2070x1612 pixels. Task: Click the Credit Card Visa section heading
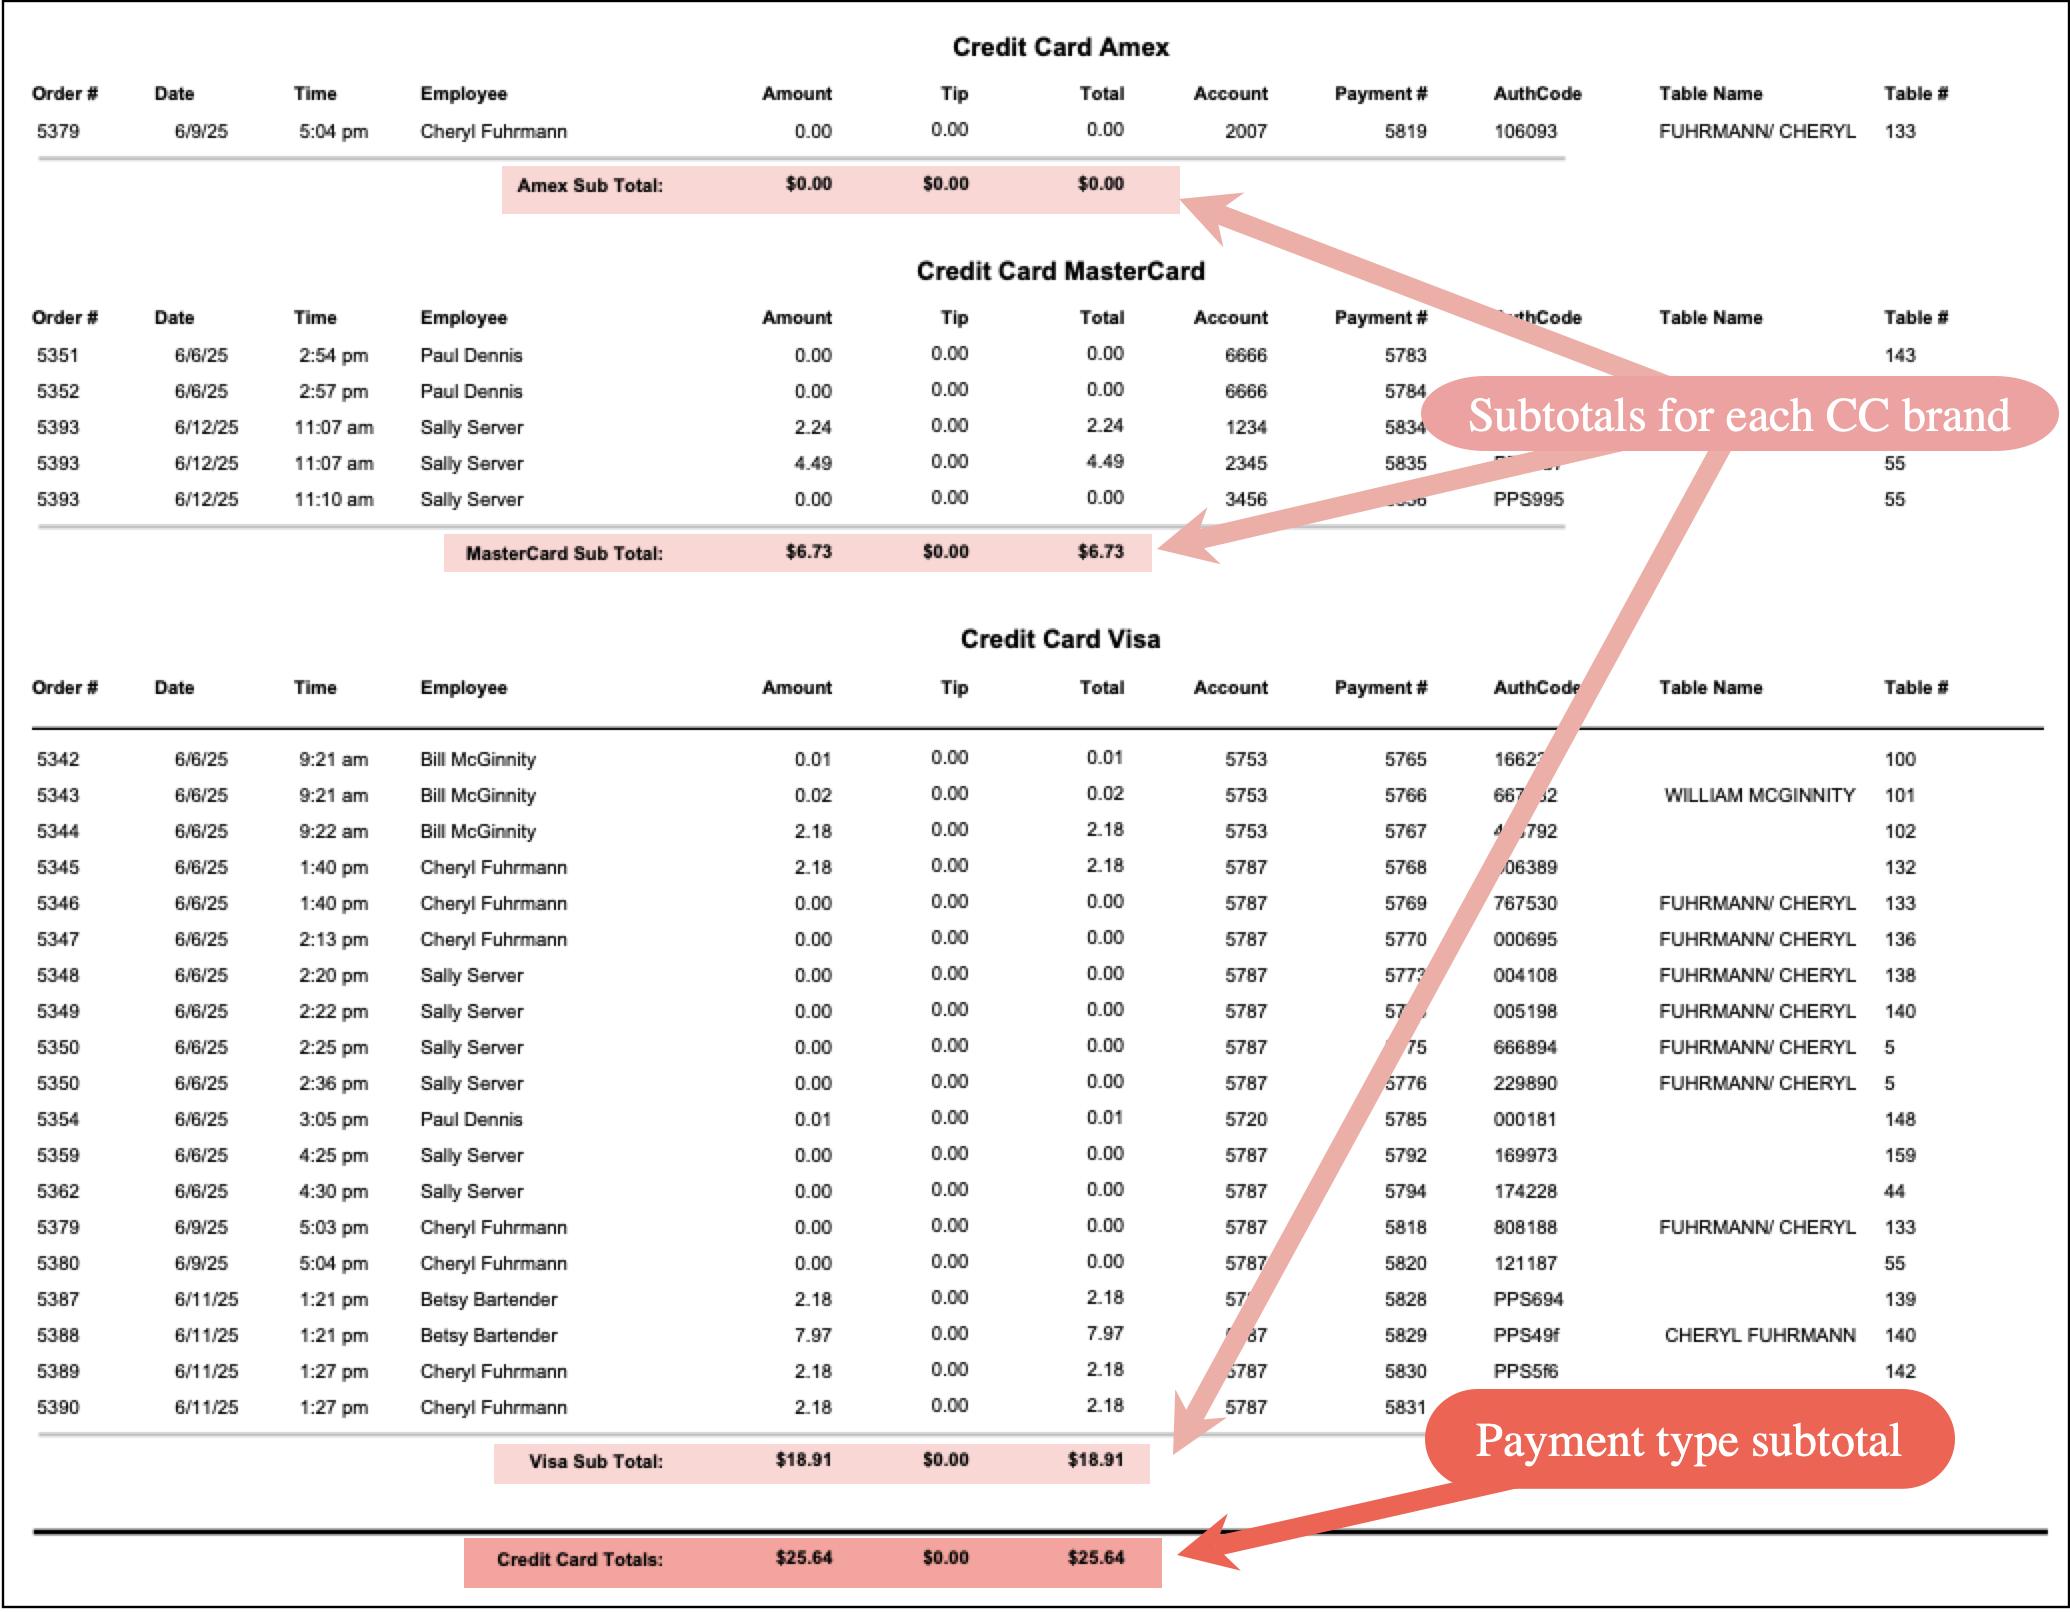pyautogui.click(x=1060, y=639)
